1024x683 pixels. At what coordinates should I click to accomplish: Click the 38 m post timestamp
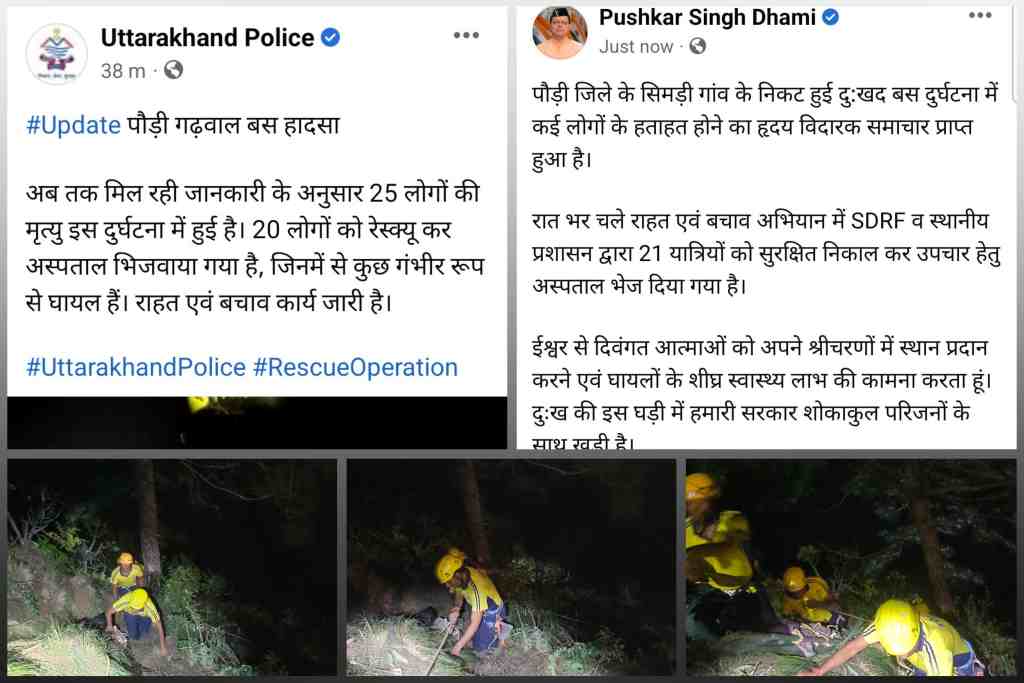pos(123,71)
